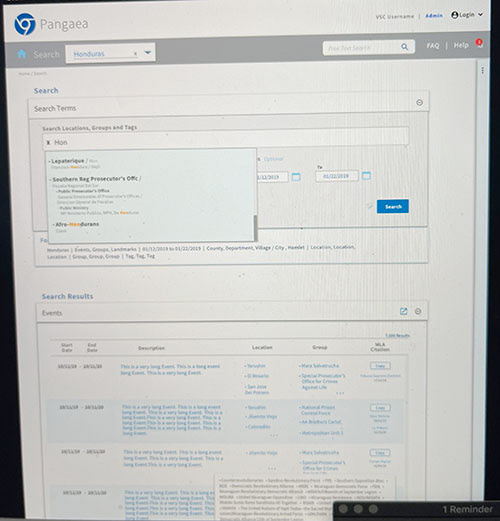Click in the Free Text Search field
The height and width of the screenshot is (521, 500).
363,48
